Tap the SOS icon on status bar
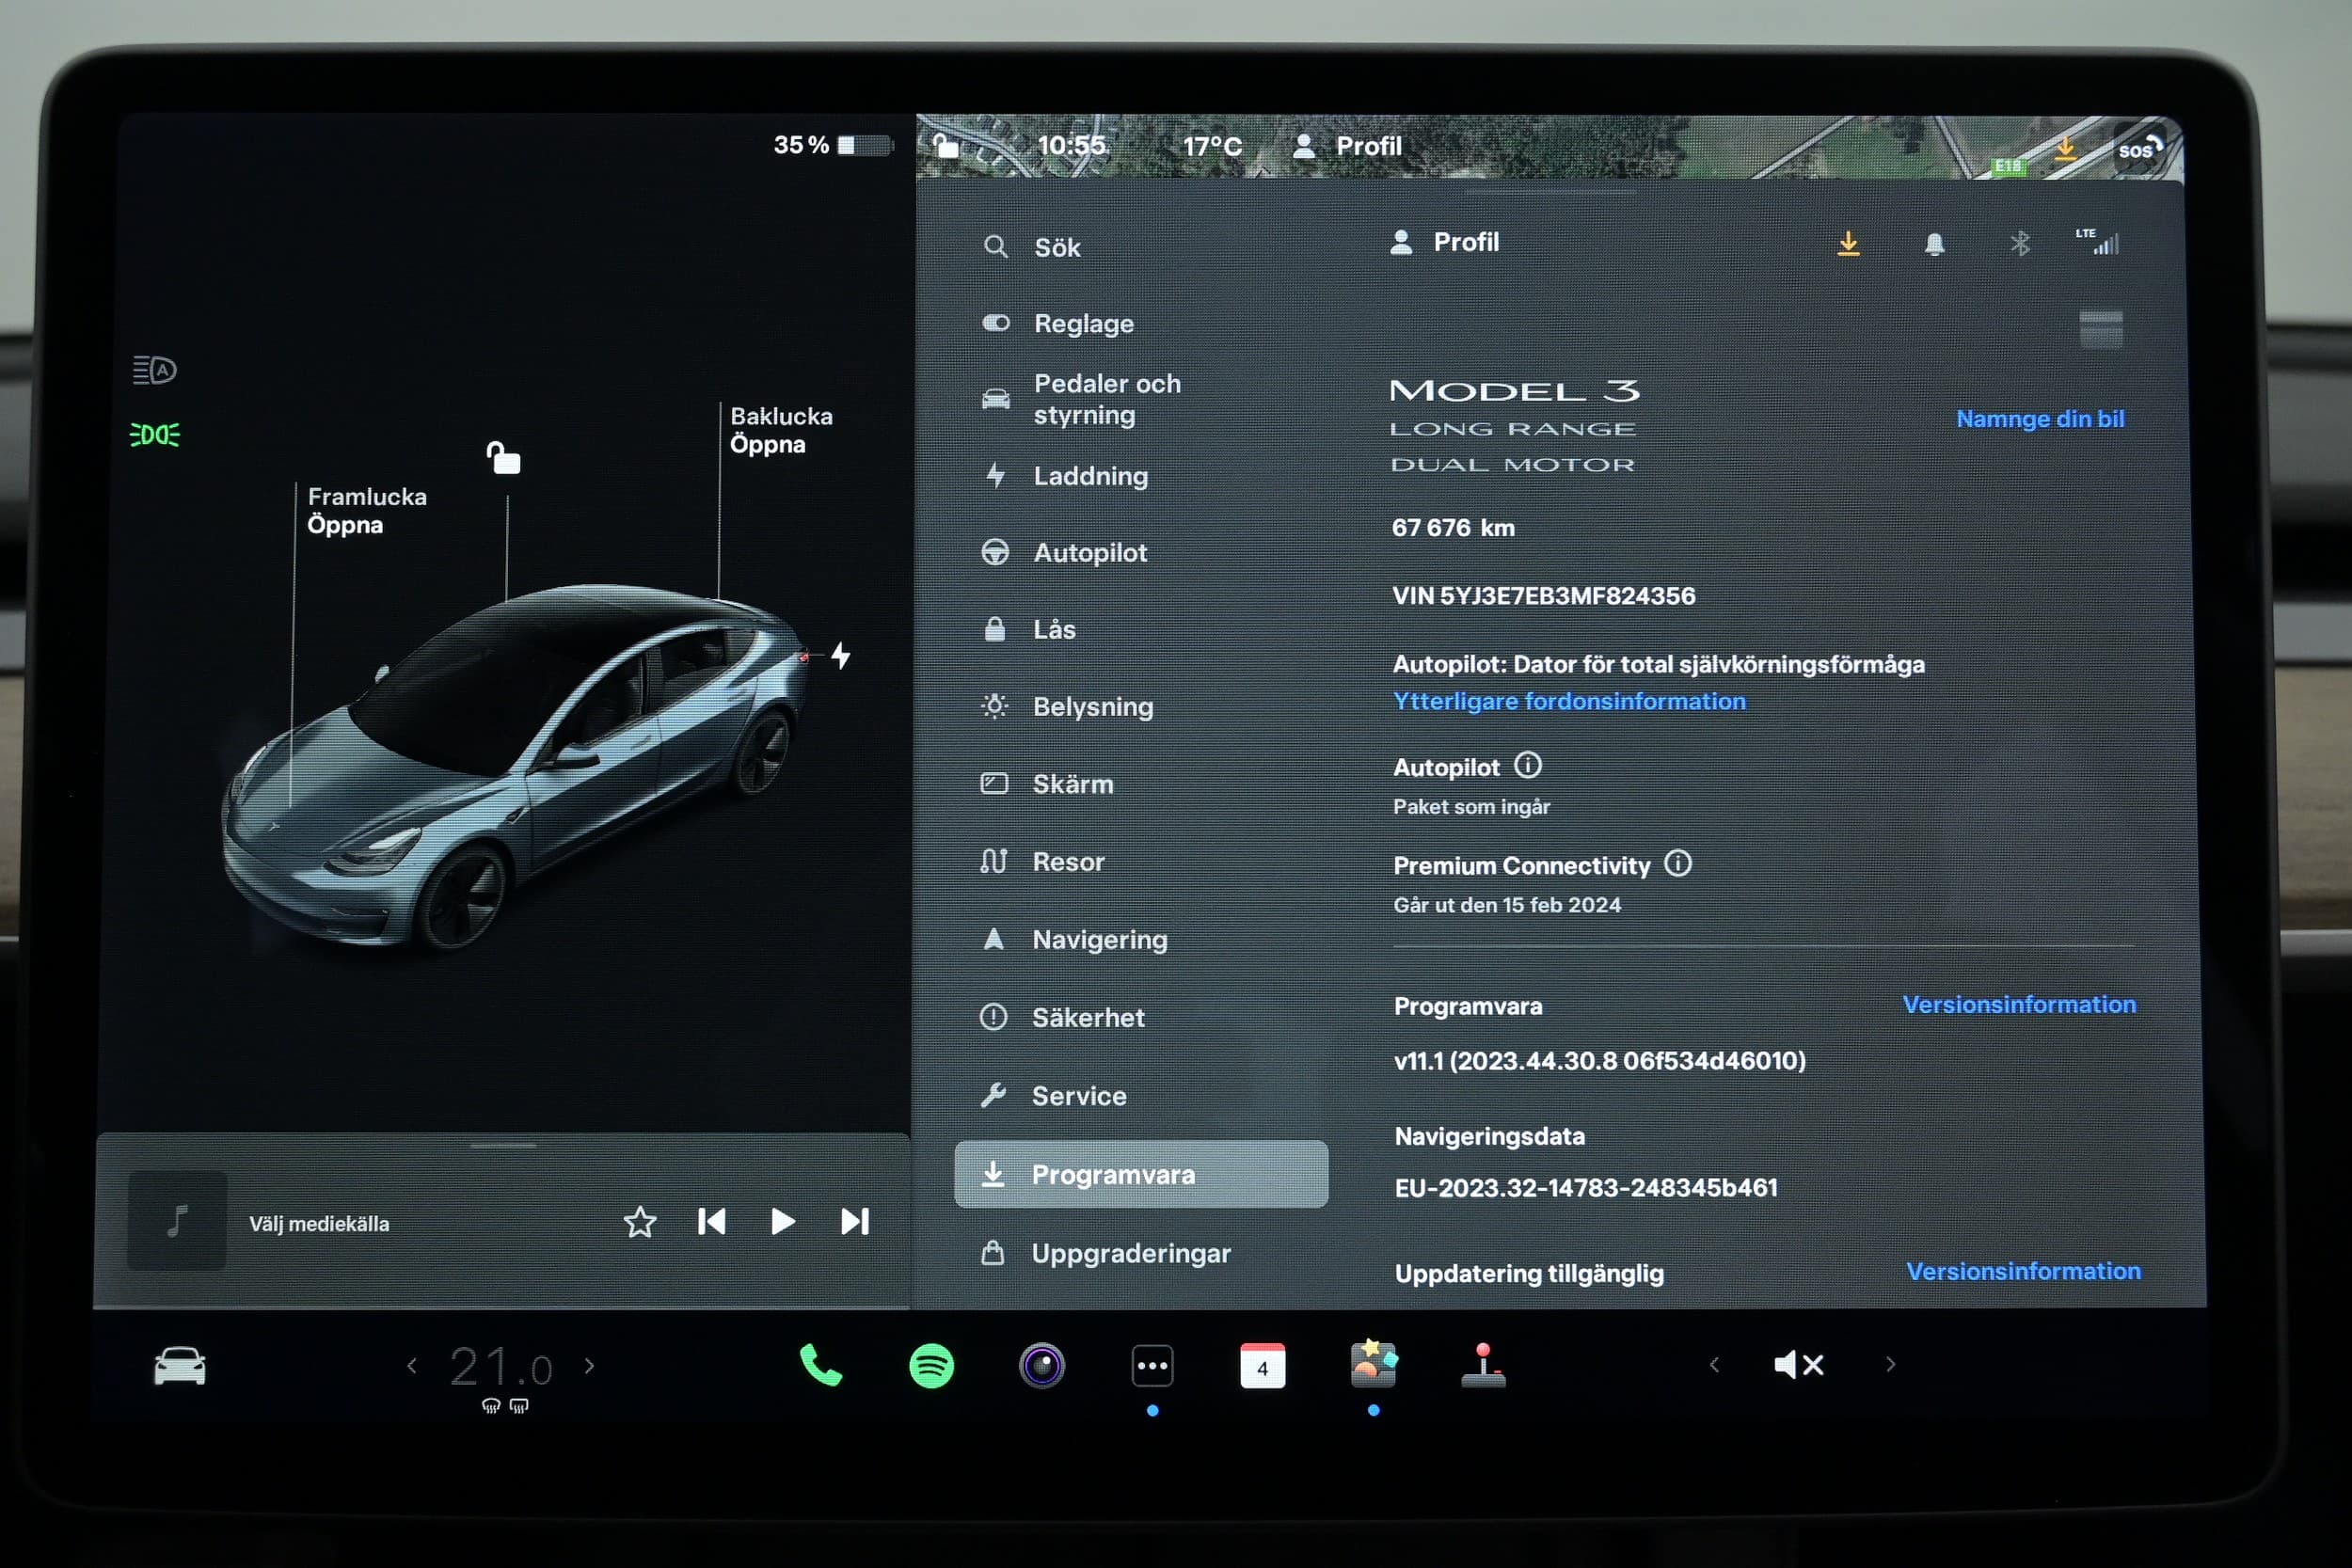Viewport: 2352px width, 1568px height. 2139,150
